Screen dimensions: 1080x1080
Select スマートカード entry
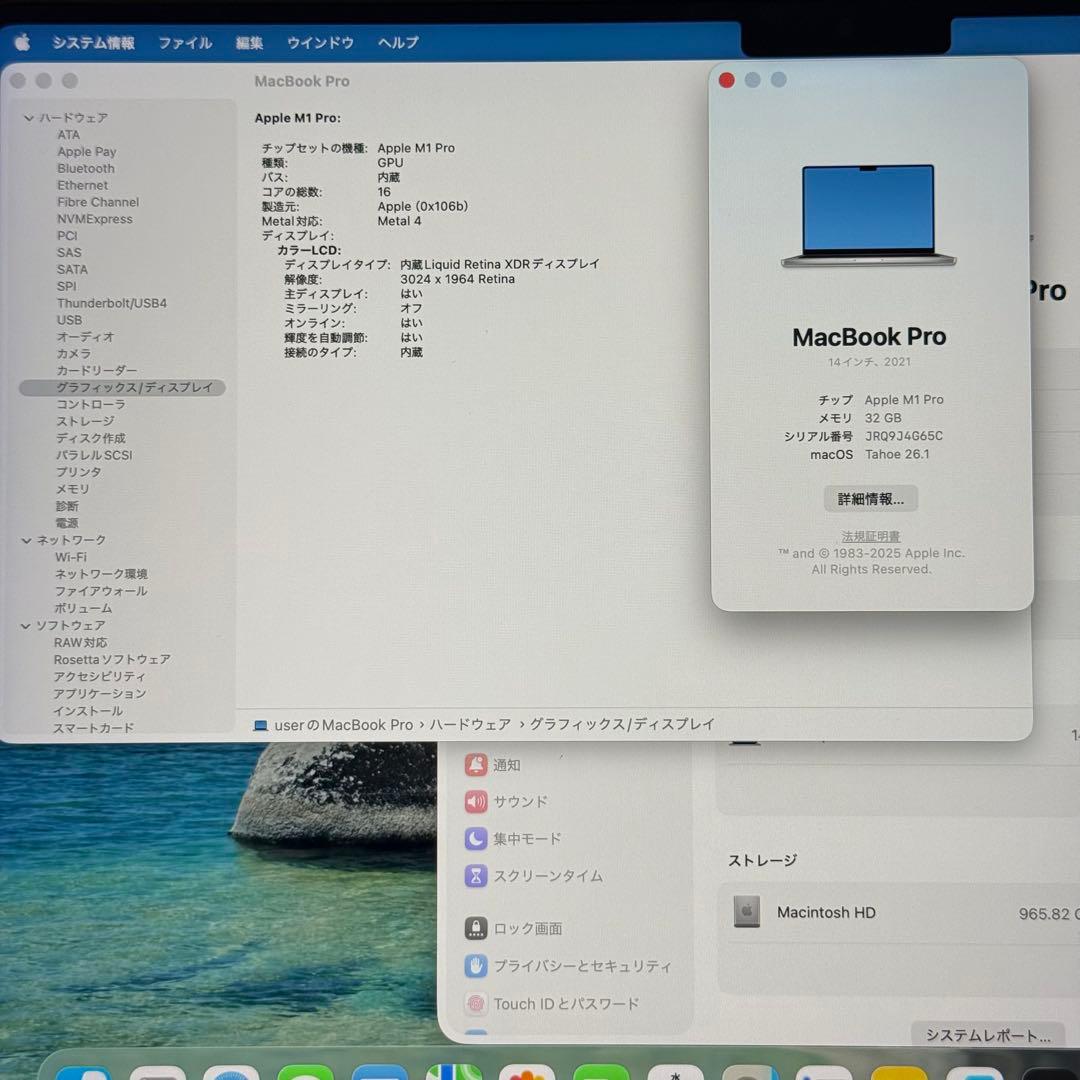point(94,728)
